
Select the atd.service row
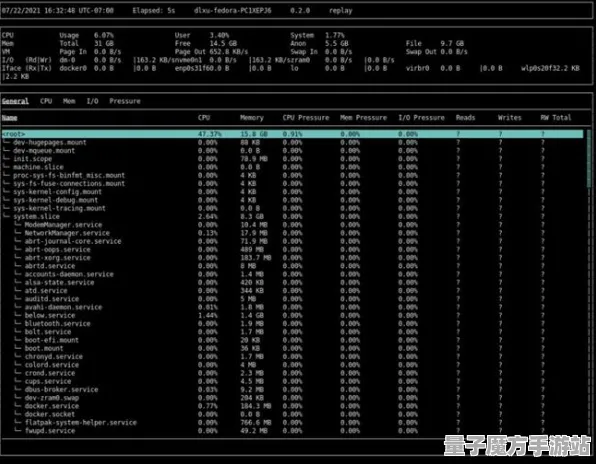tap(292, 291)
